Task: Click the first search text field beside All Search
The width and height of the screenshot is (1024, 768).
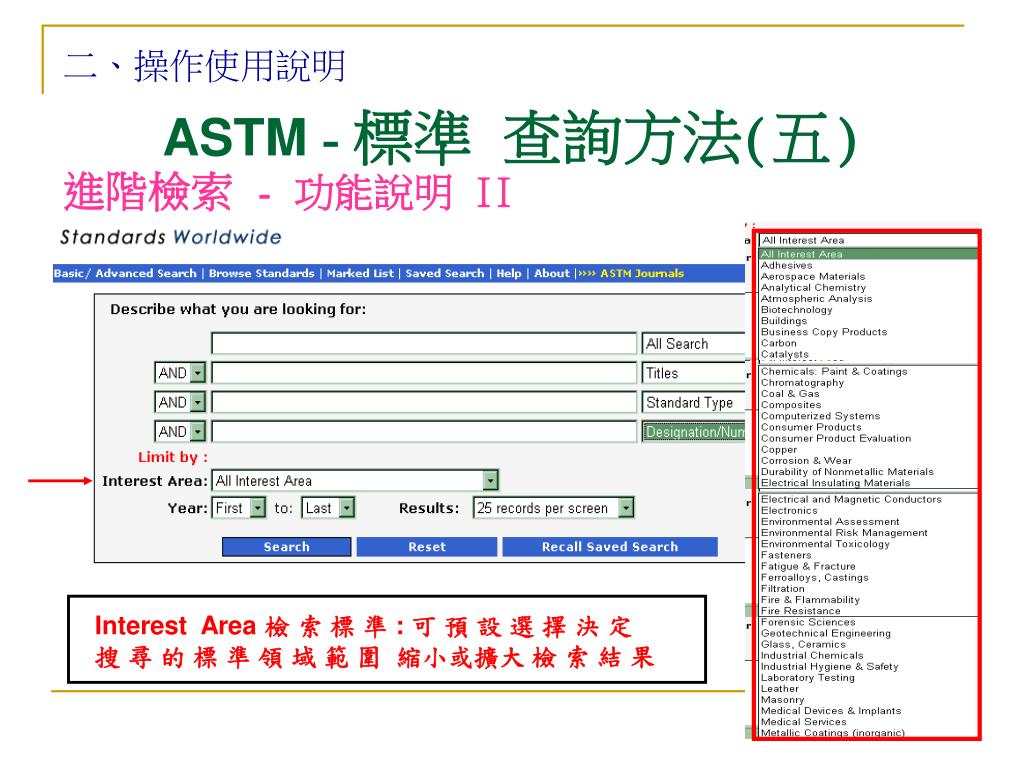Action: pyautogui.click(x=424, y=344)
